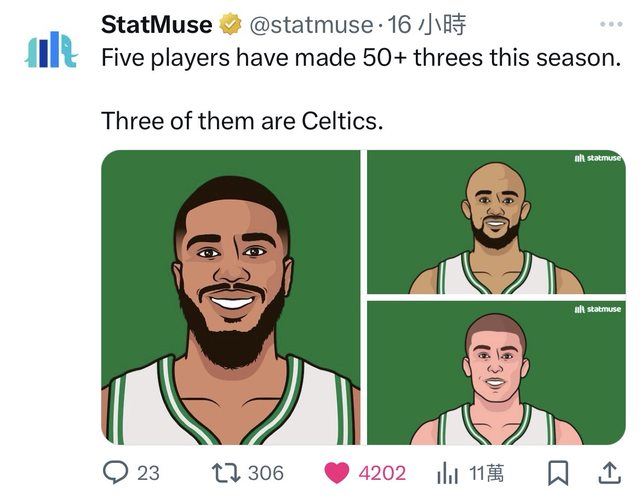
Task: Open the bottom-right player illustration
Action: [x=496, y=372]
